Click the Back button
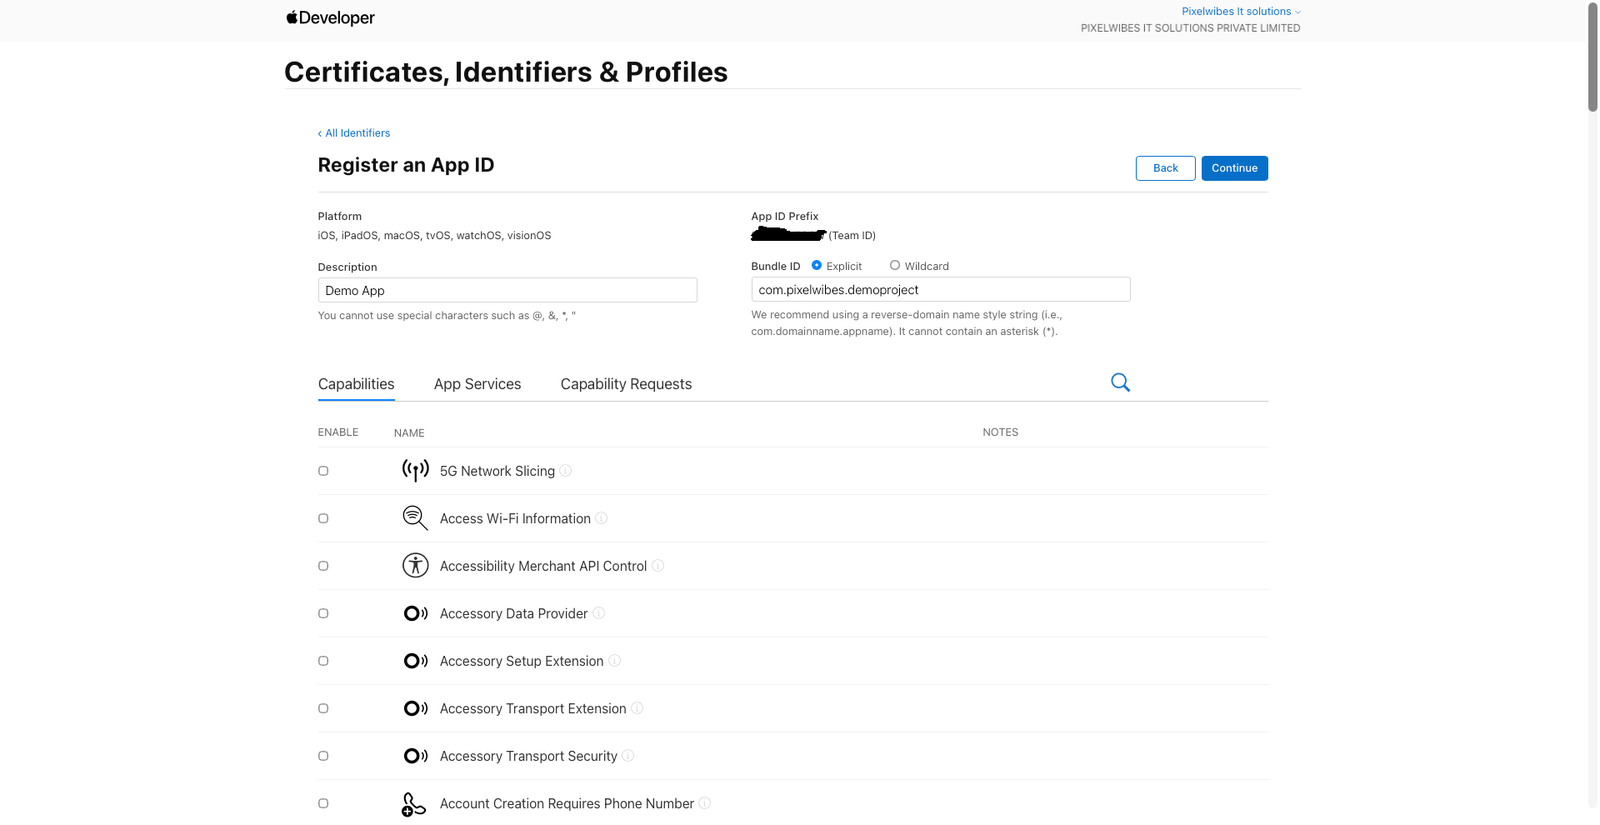 pos(1165,168)
